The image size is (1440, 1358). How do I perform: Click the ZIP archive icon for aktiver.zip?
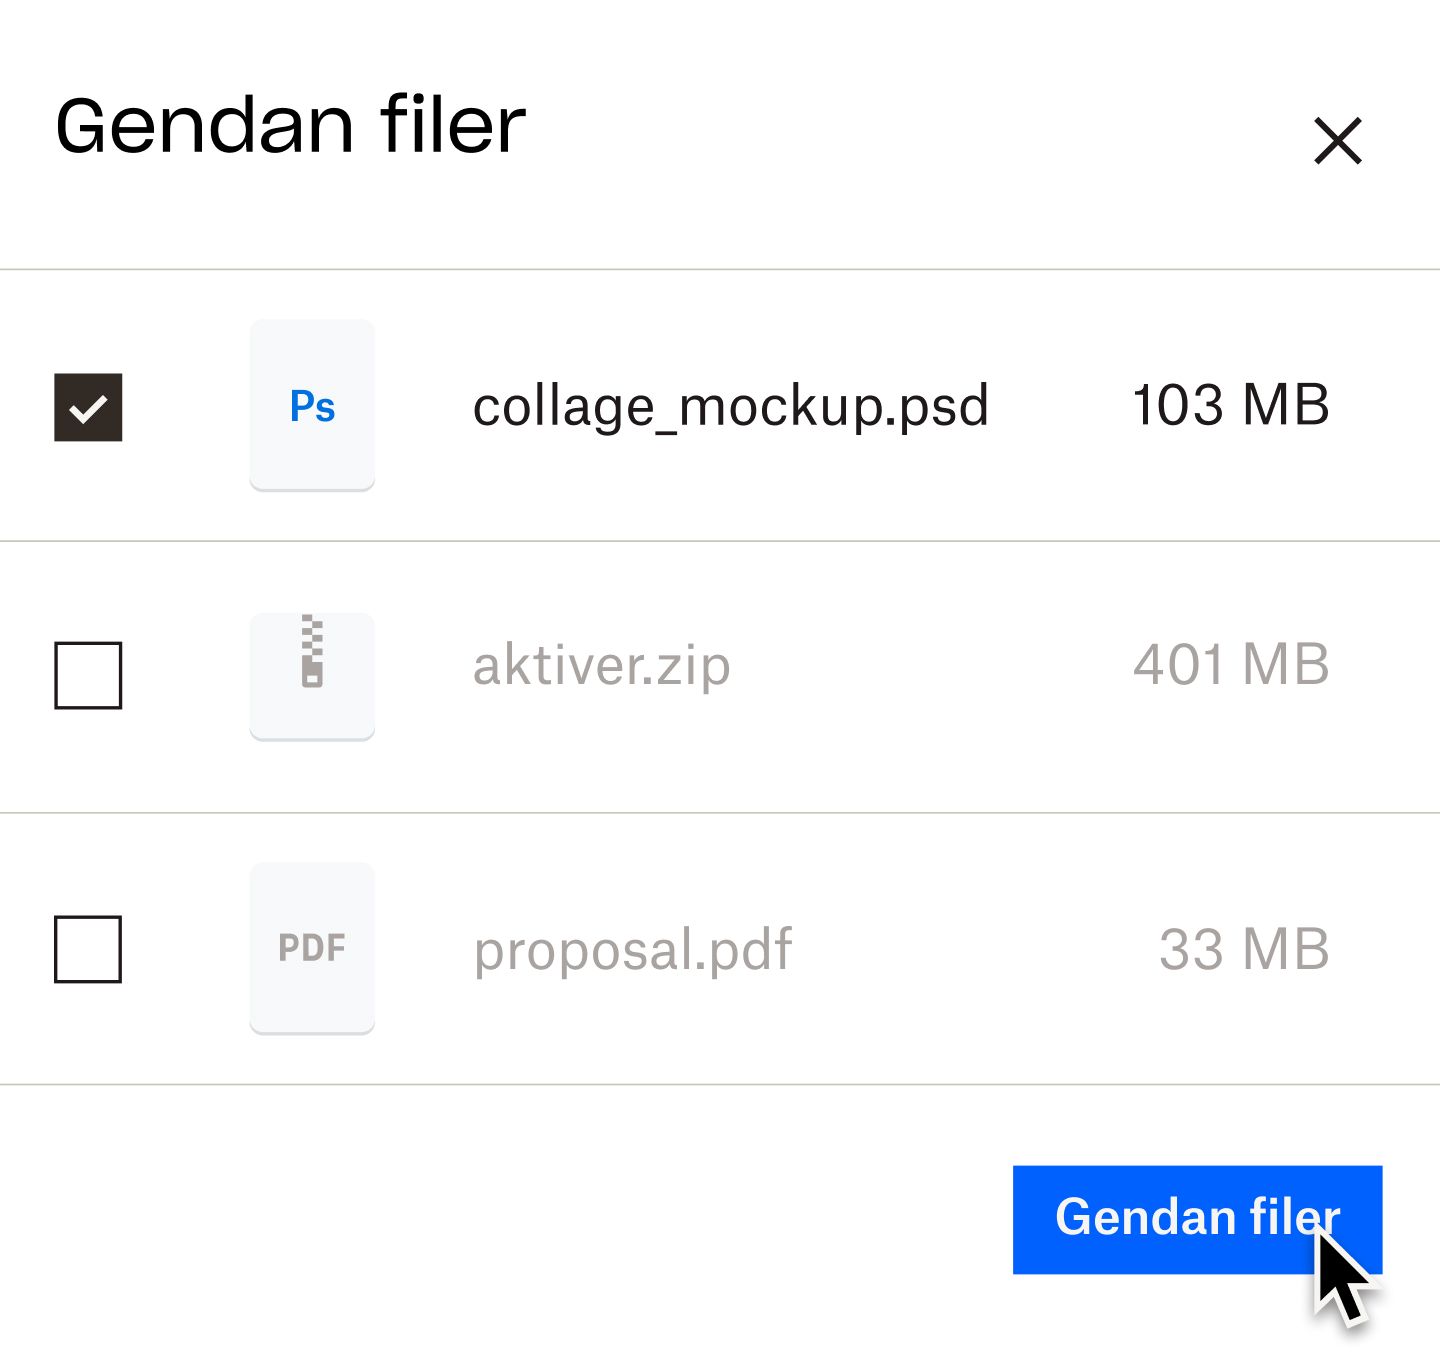[312, 675]
